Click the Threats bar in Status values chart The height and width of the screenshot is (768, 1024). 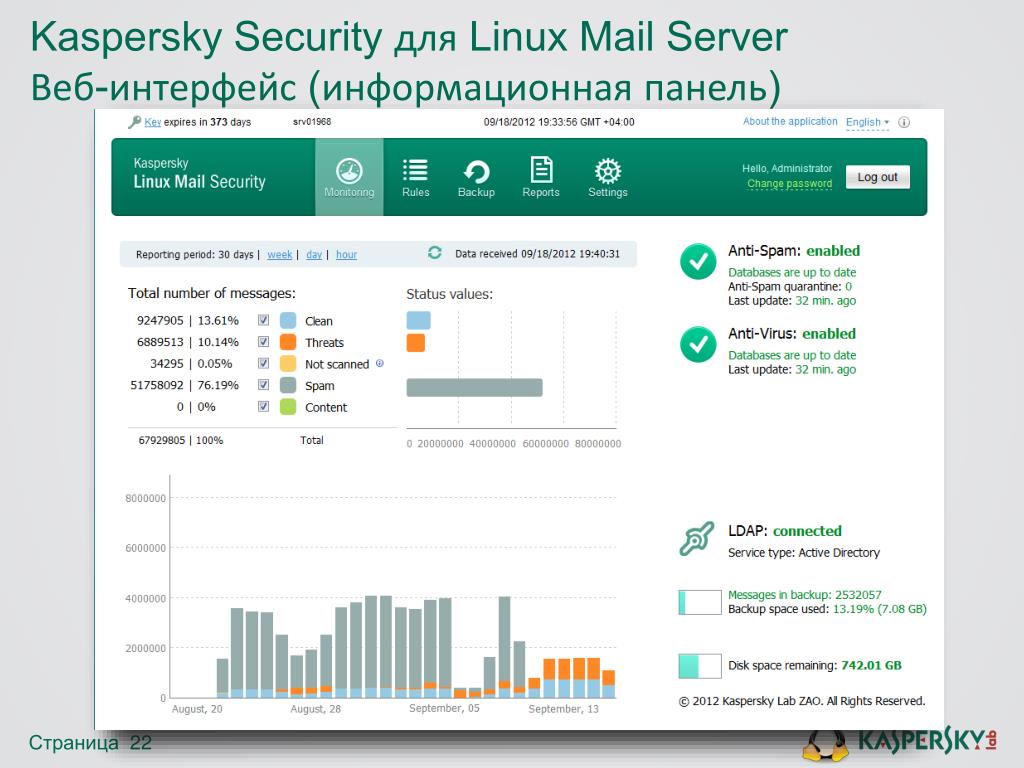pos(415,343)
